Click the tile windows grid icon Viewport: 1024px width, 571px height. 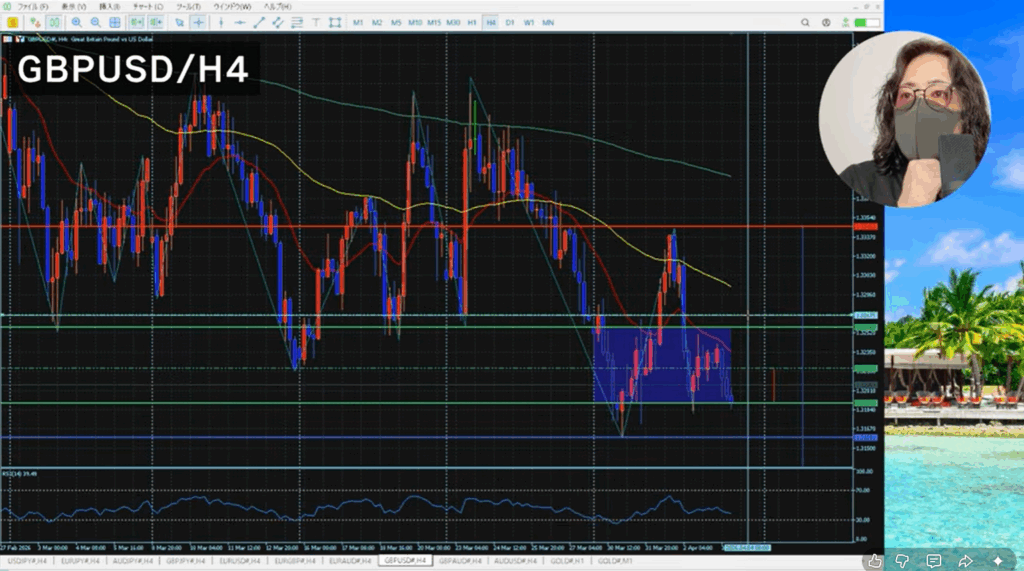[116, 21]
